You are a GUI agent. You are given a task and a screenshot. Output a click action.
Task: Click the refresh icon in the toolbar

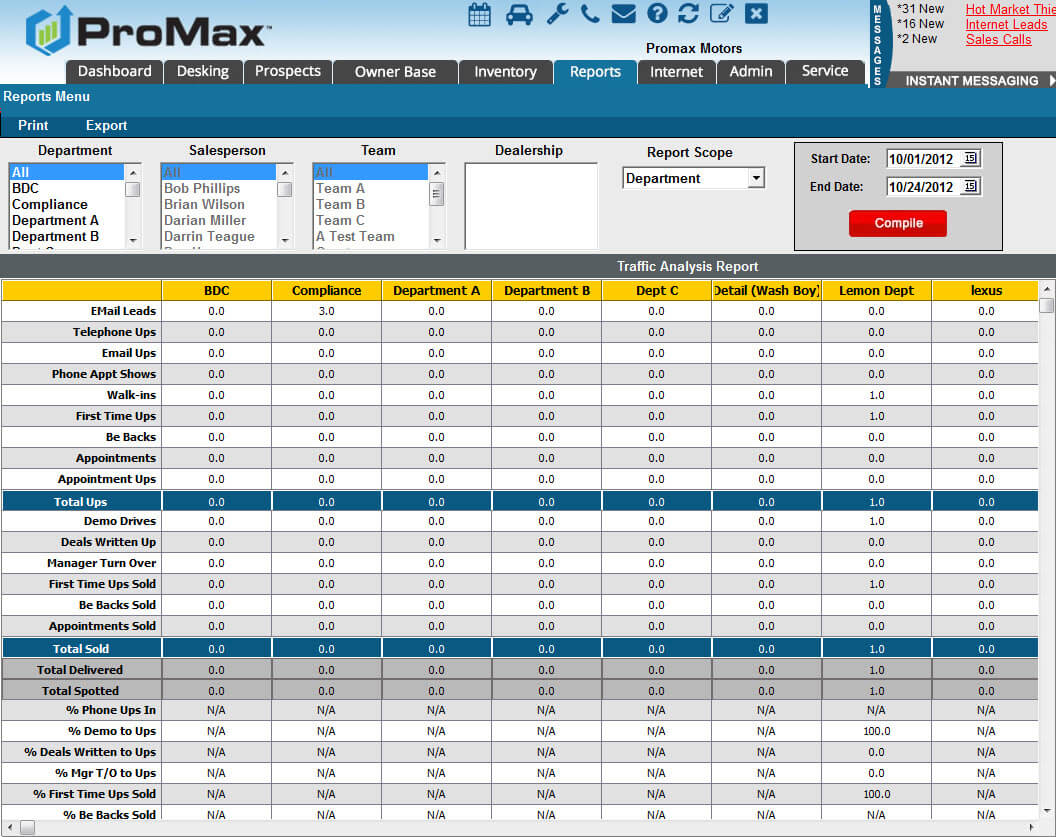(x=691, y=15)
